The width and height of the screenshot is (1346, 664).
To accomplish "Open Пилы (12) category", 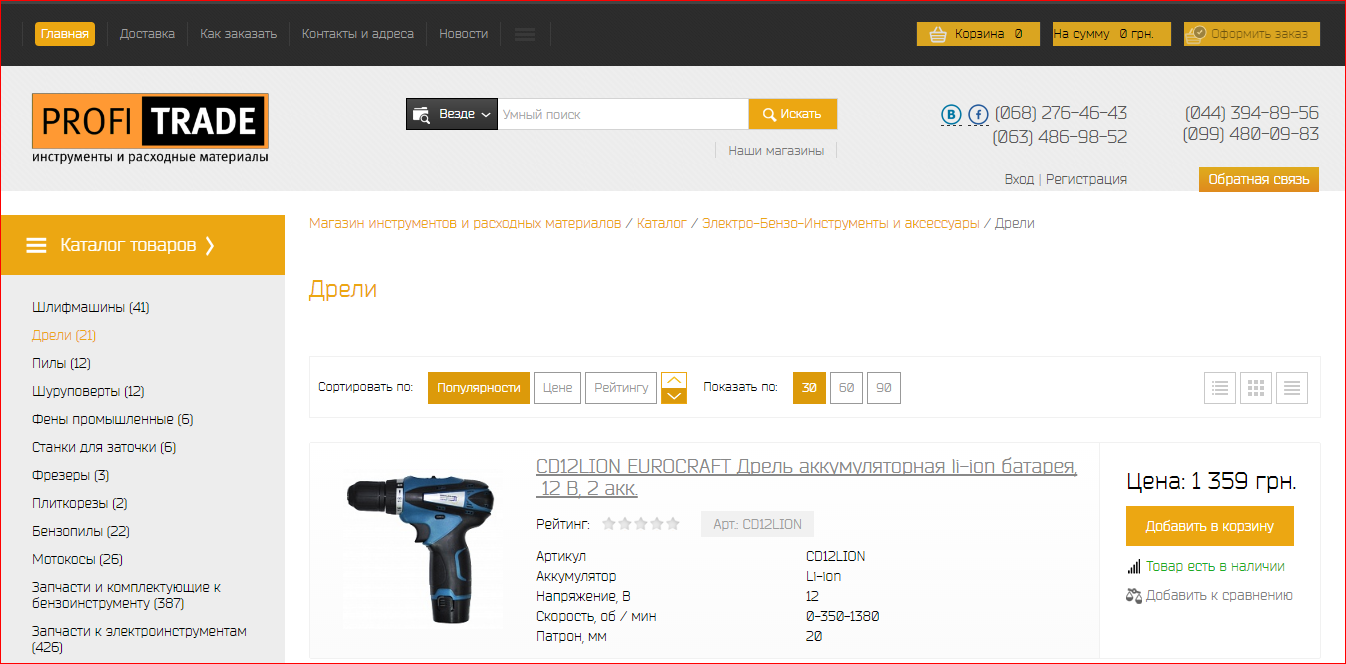I will click(61, 363).
